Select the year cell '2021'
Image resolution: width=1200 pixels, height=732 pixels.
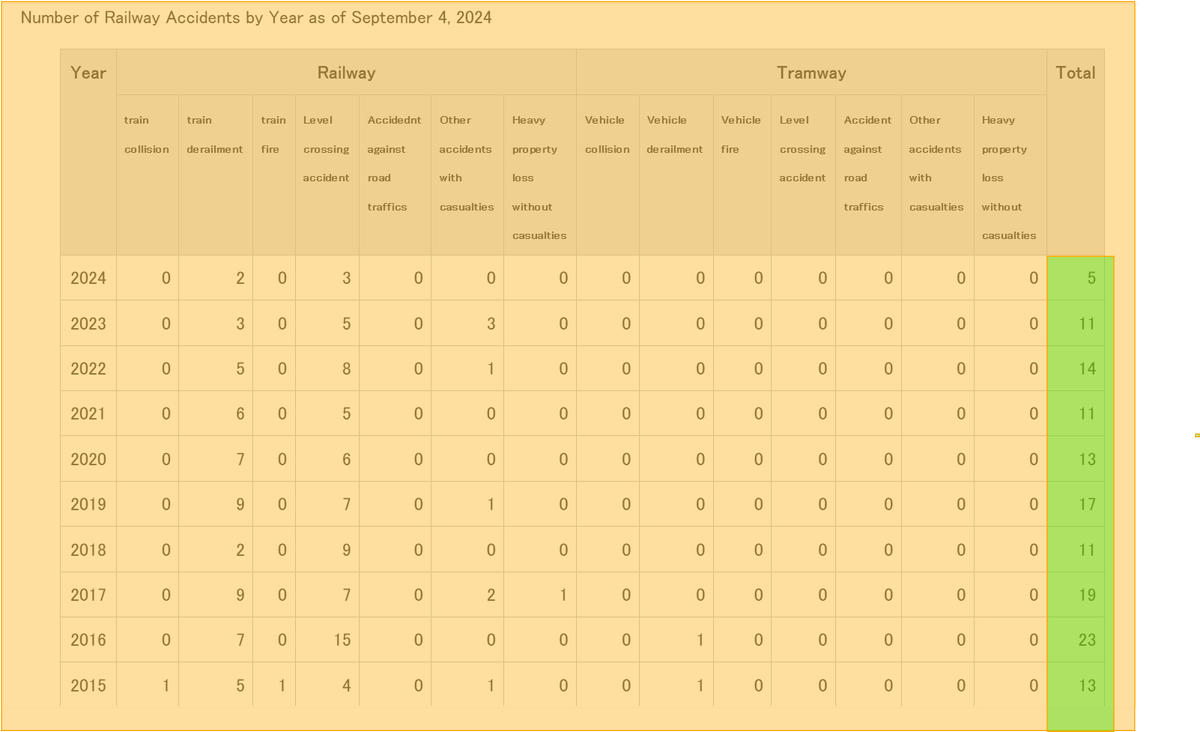pos(88,414)
